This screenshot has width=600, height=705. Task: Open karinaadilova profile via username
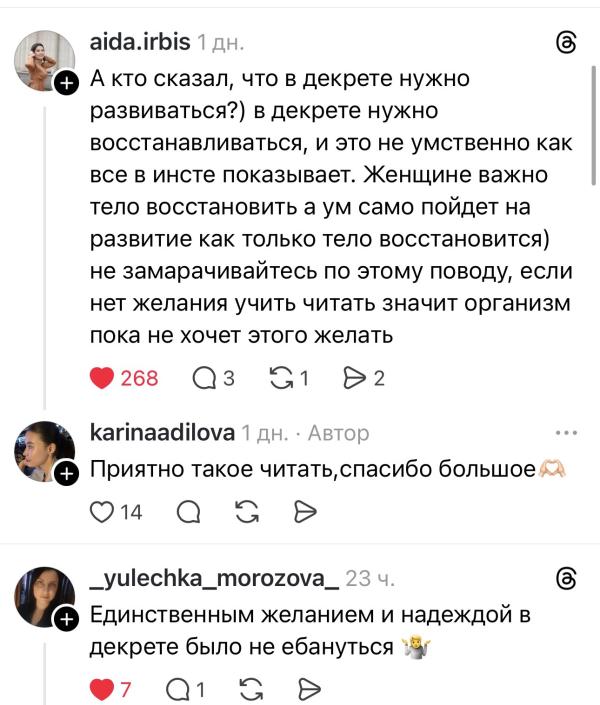click(162, 433)
